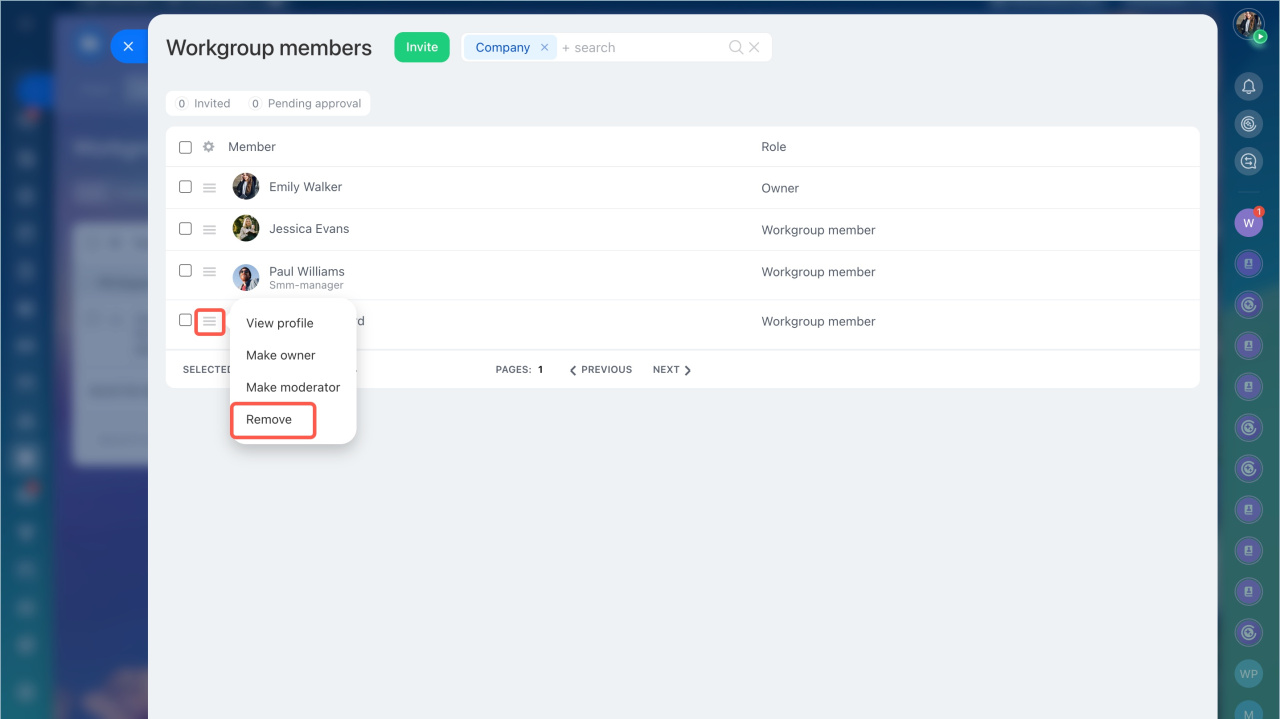This screenshot has width=1280, height=719.
Task: Open the purple W workgroup avatar
Action: pyautogui.click(x=1248, y=223)
